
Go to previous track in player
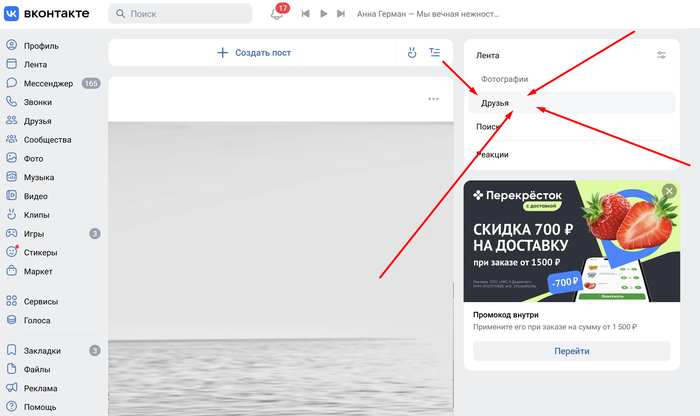(306, 14)
